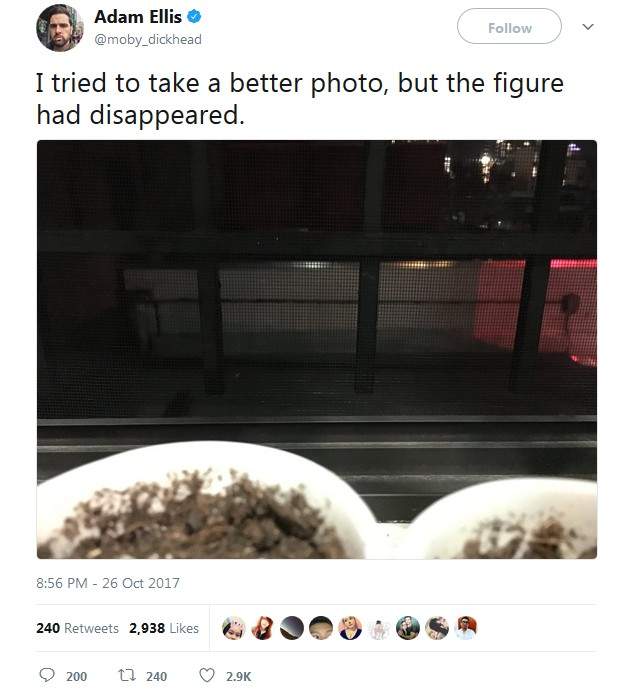This screenshot has height=697, width=629.
Task: Click the dark circular liker avatar
Action: click(292, 628)
